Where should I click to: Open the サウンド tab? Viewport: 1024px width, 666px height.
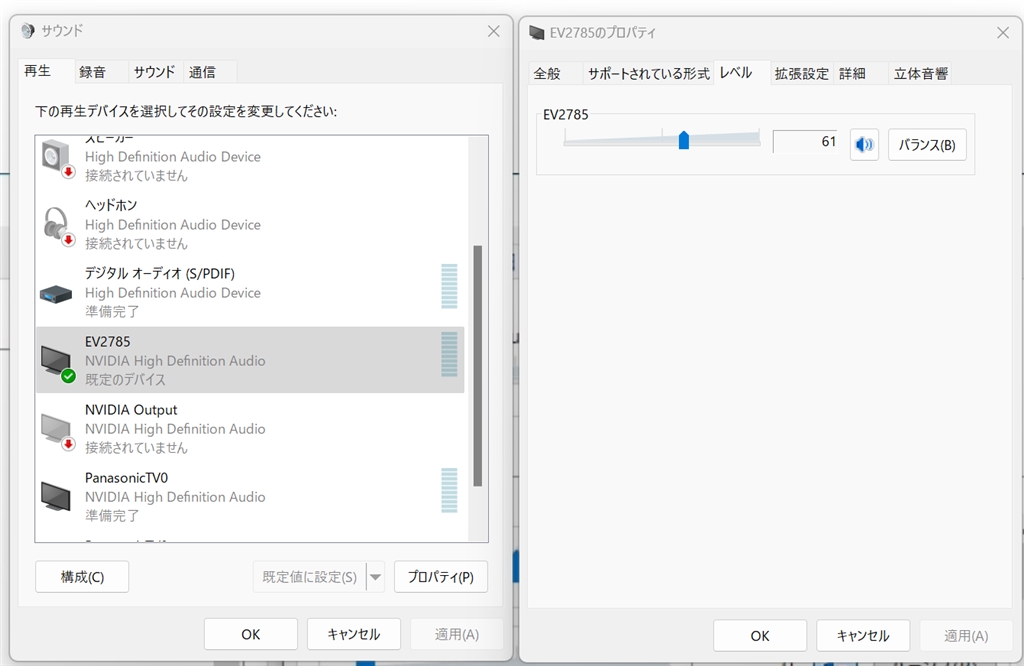click(154, 72)
